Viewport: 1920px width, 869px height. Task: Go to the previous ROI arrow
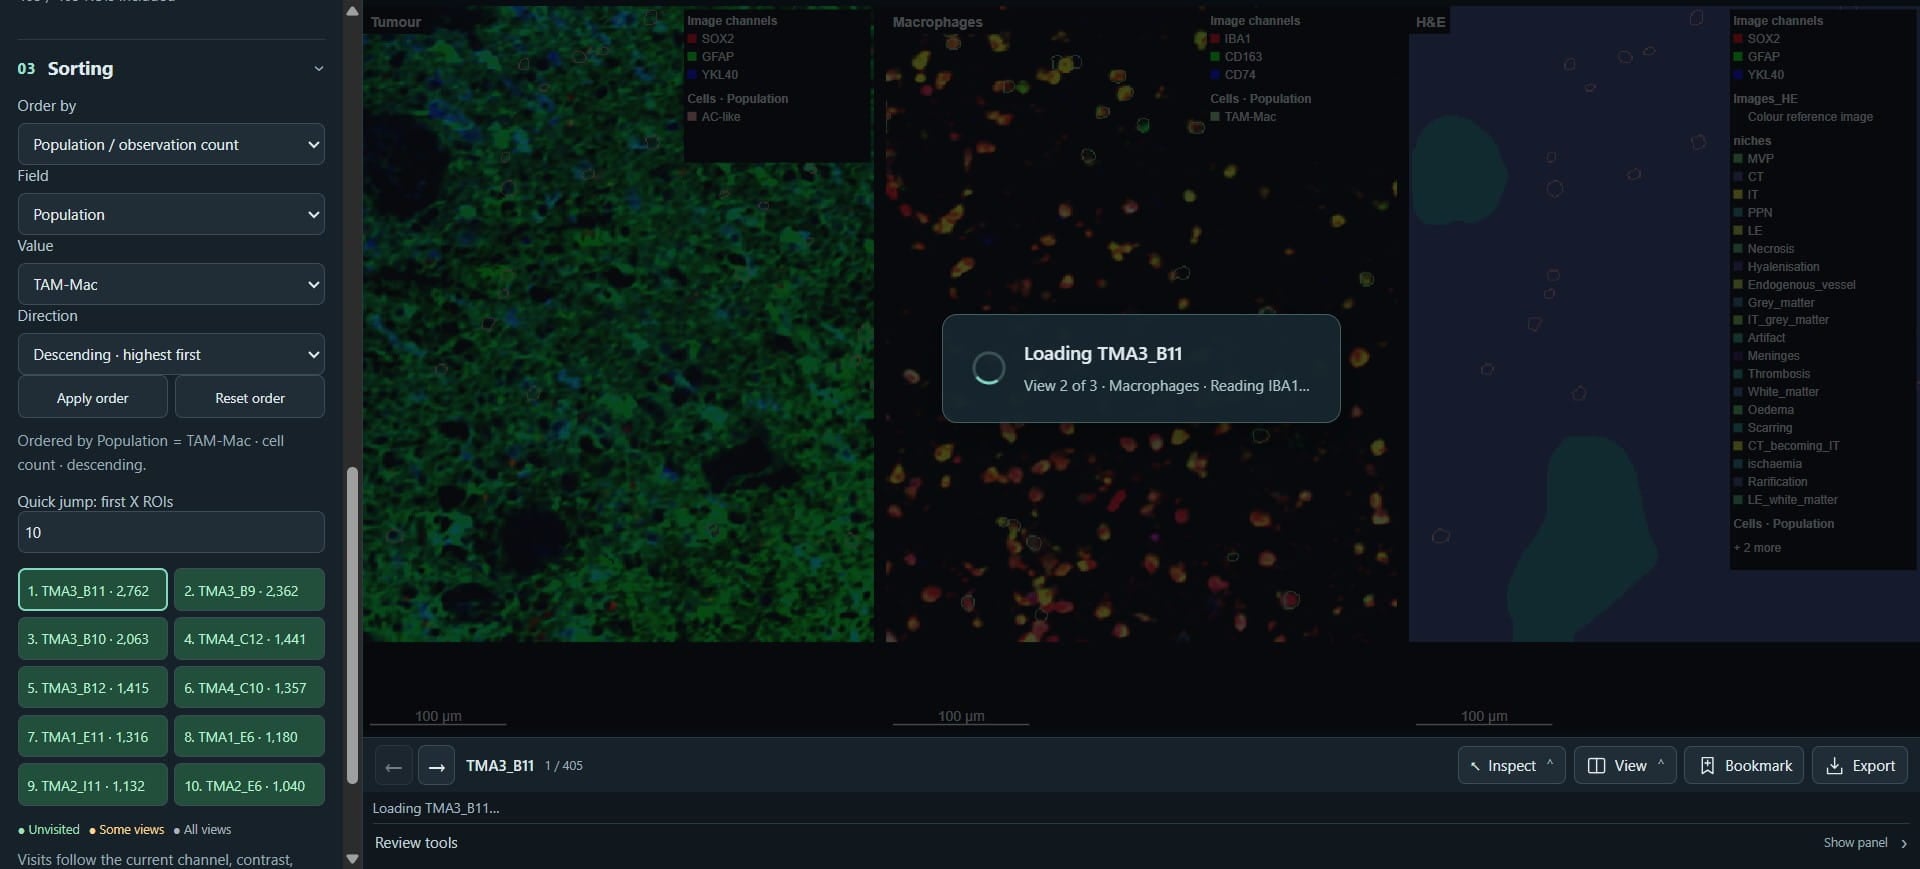coord(393,766)
